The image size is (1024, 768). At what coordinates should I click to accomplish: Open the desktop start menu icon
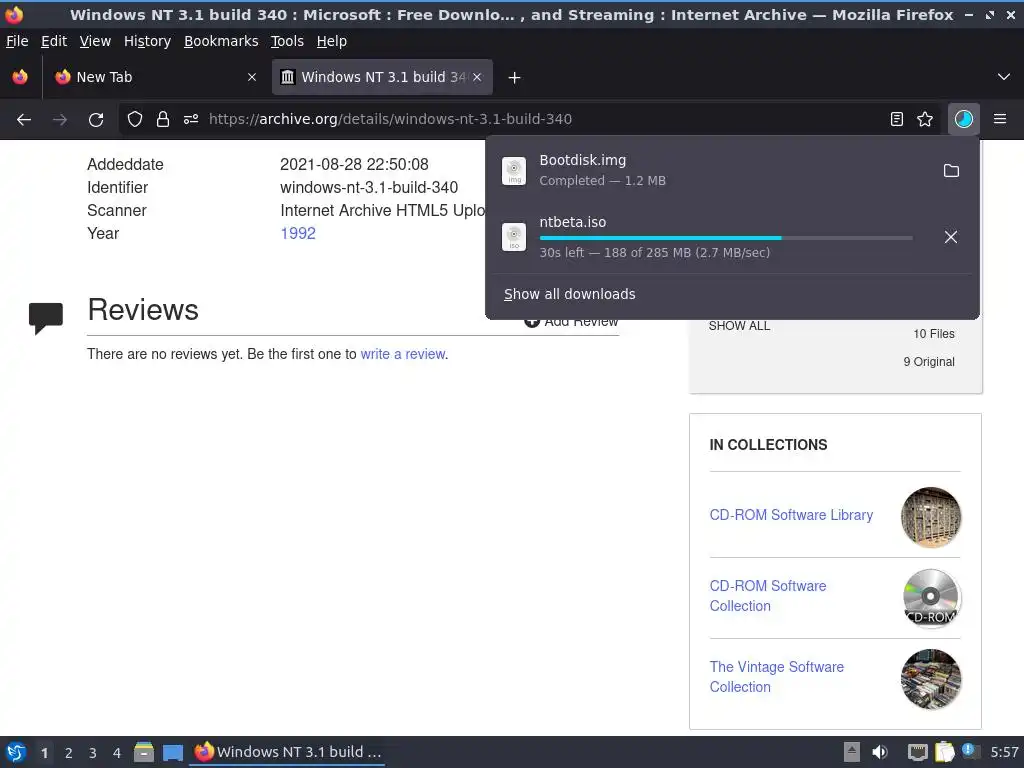coord(16,752)
